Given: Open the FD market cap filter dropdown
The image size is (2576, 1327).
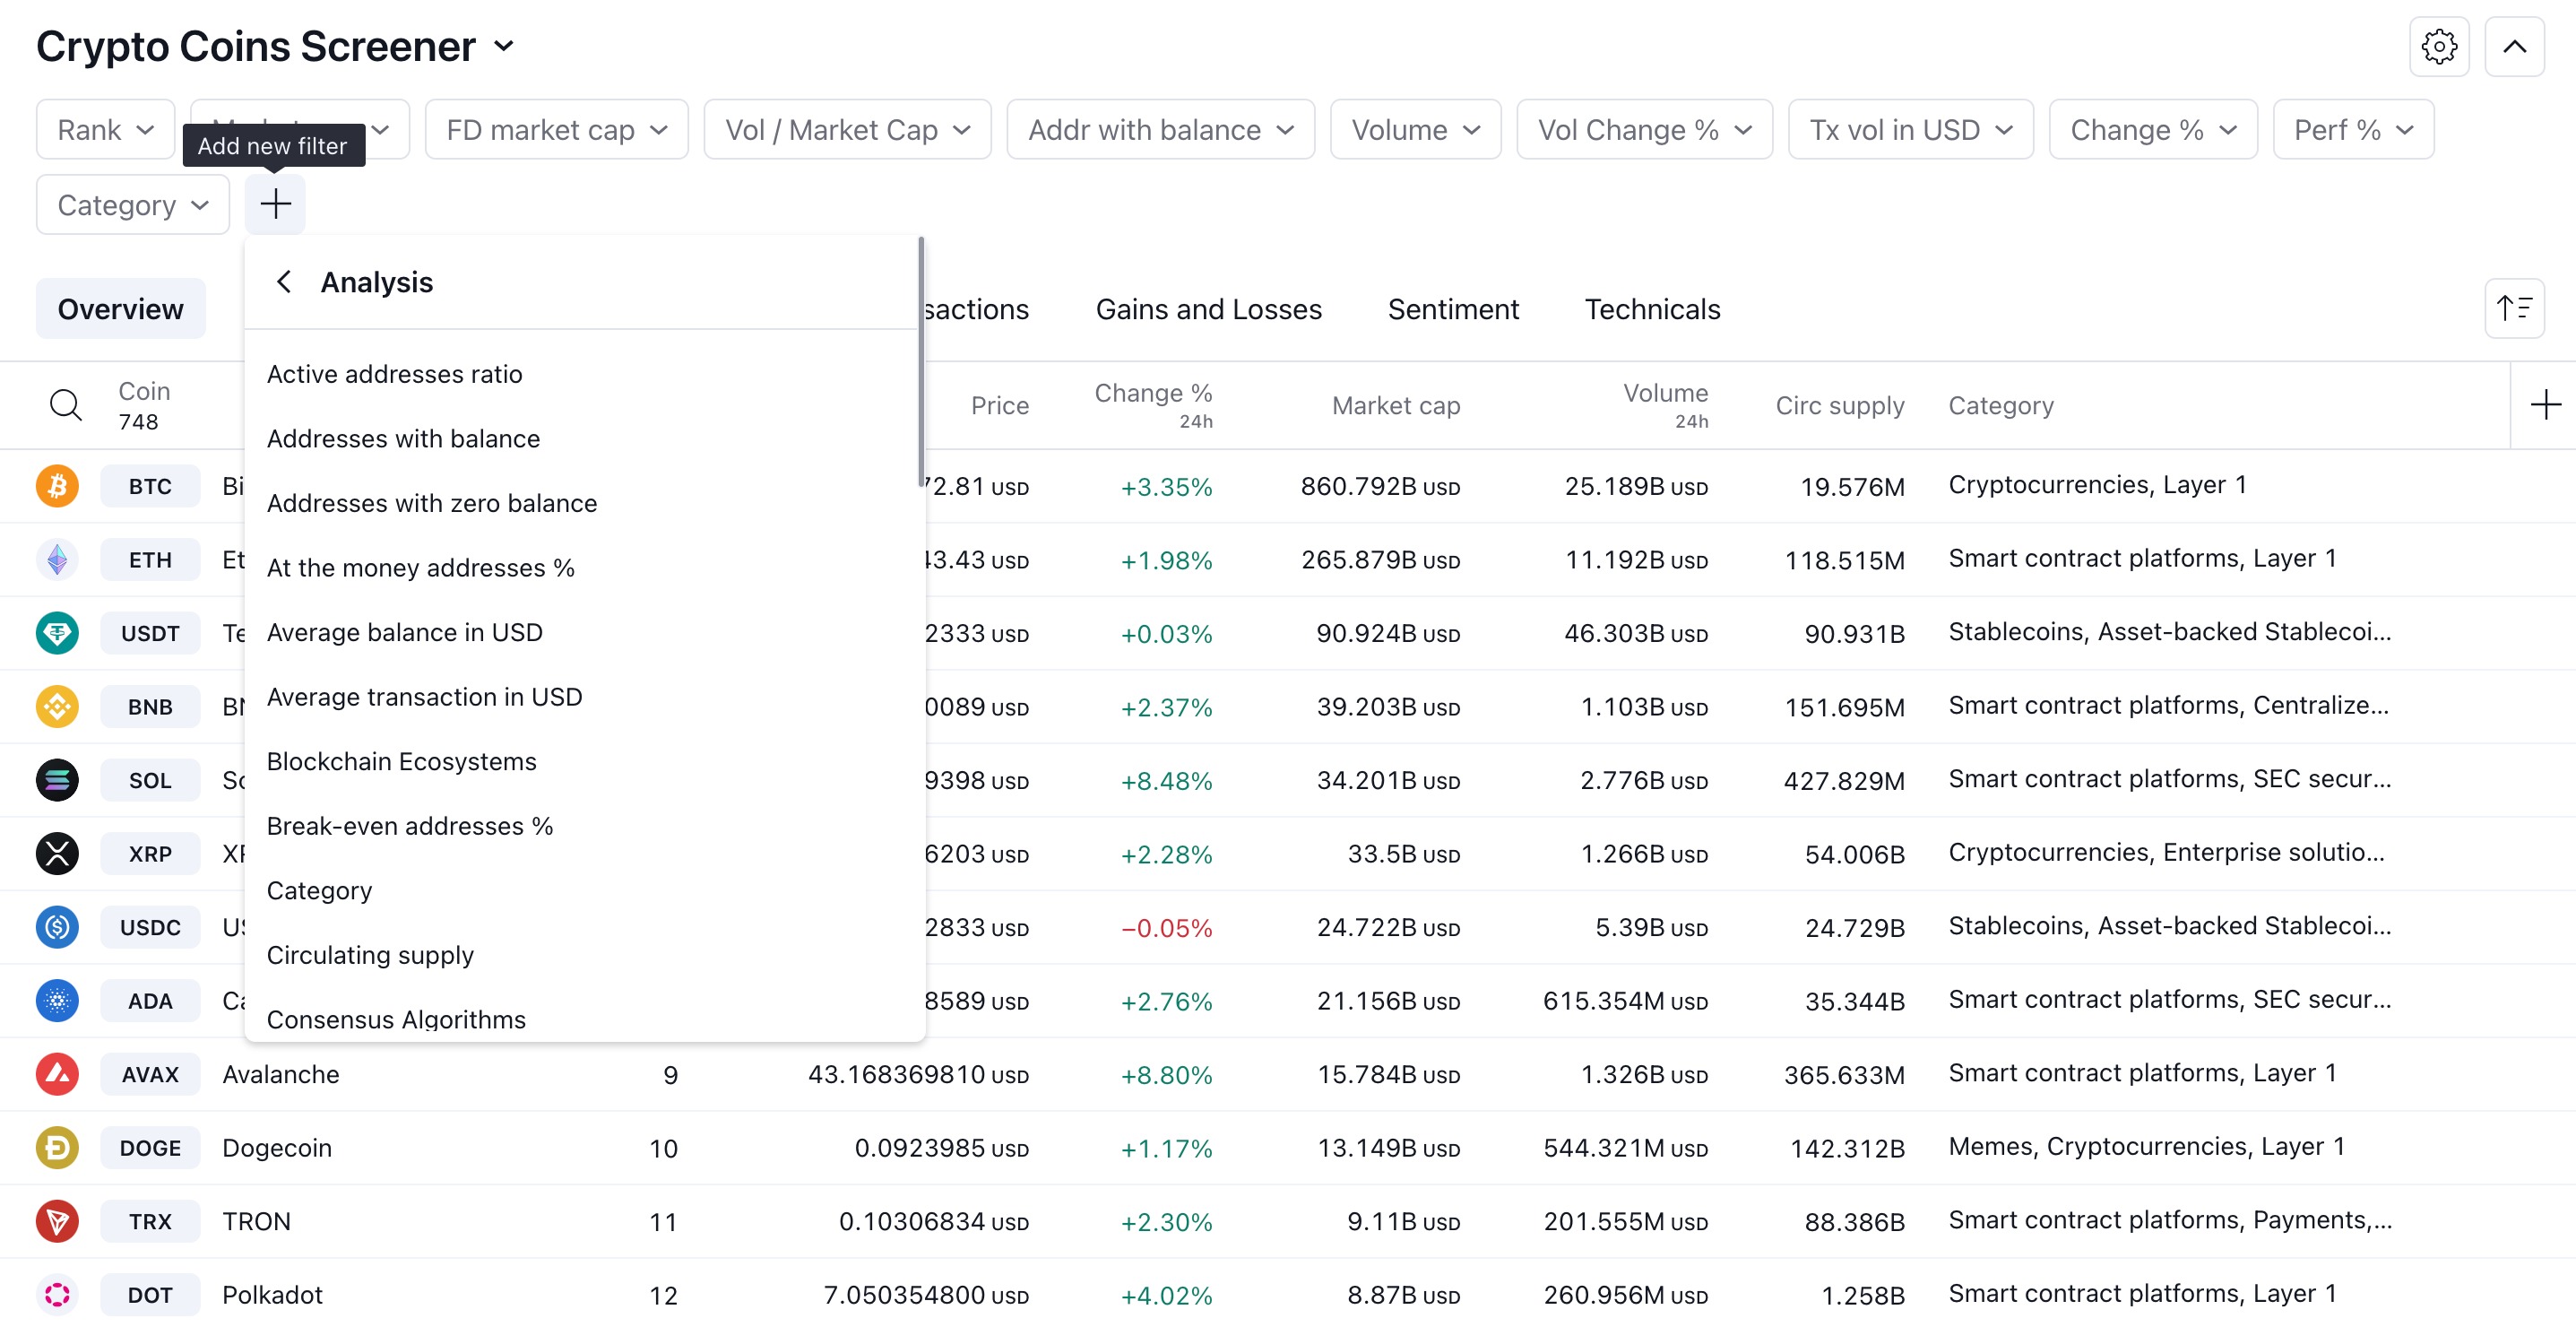Looking at the screenshot, I should [x=557, y=129].
